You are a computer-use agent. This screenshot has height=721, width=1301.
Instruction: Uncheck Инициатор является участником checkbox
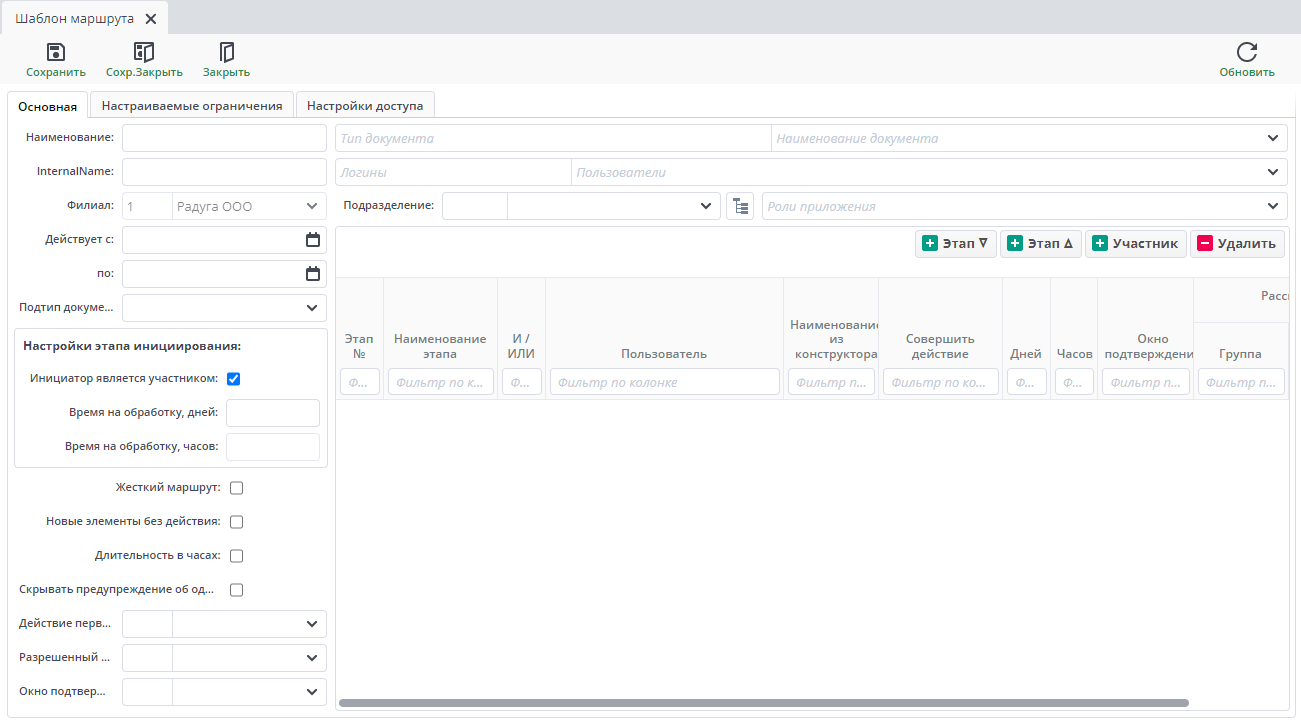(234, 379)
